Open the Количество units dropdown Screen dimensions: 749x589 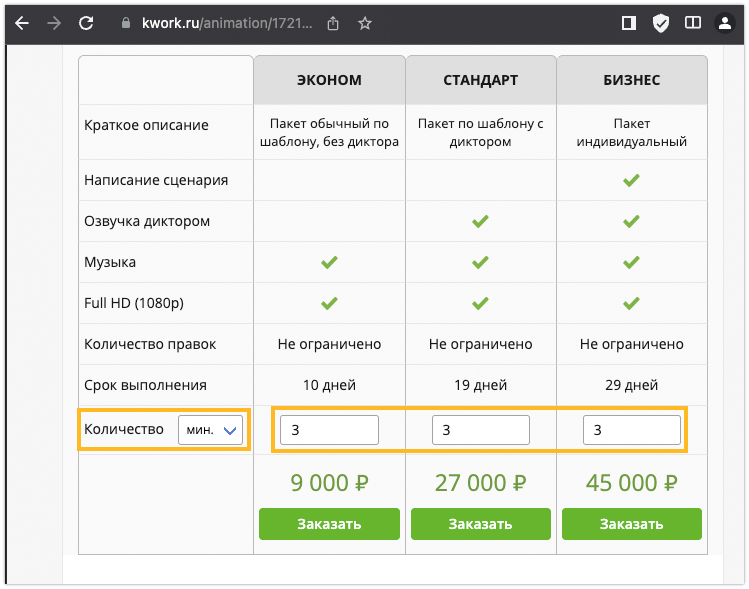(x=213, y=430)
